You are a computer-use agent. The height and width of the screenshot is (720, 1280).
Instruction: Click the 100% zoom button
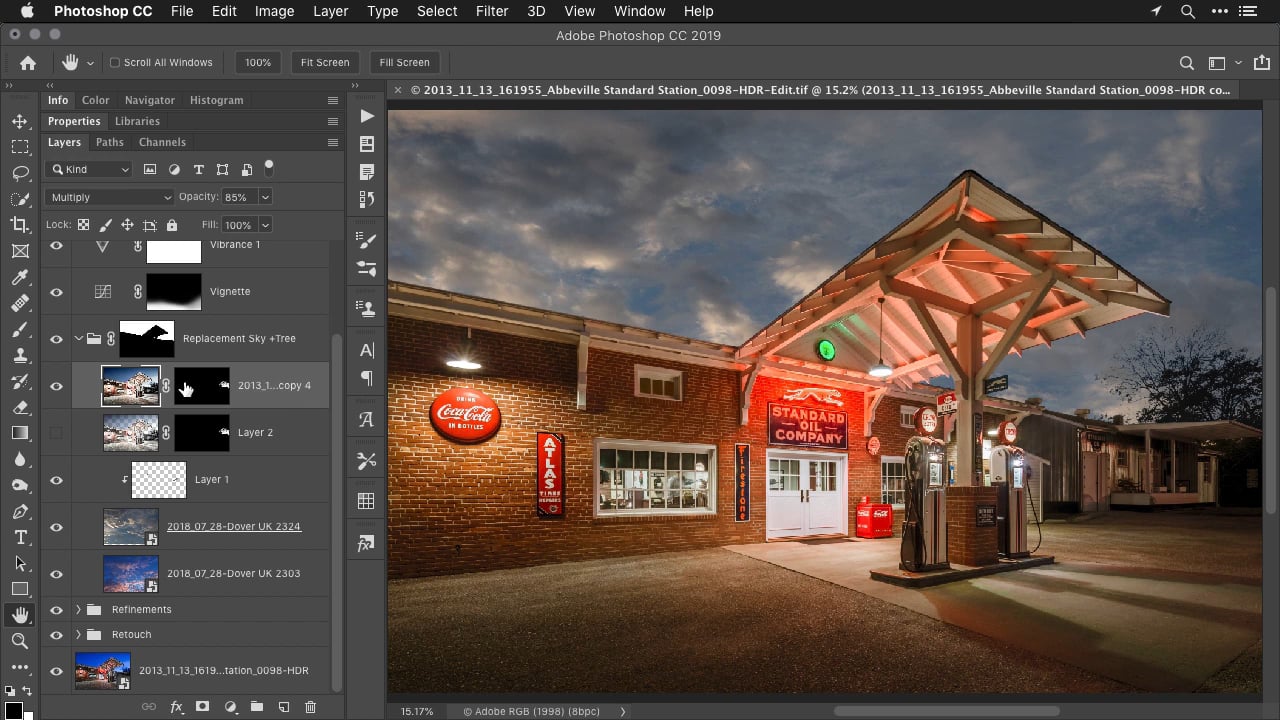258,62
